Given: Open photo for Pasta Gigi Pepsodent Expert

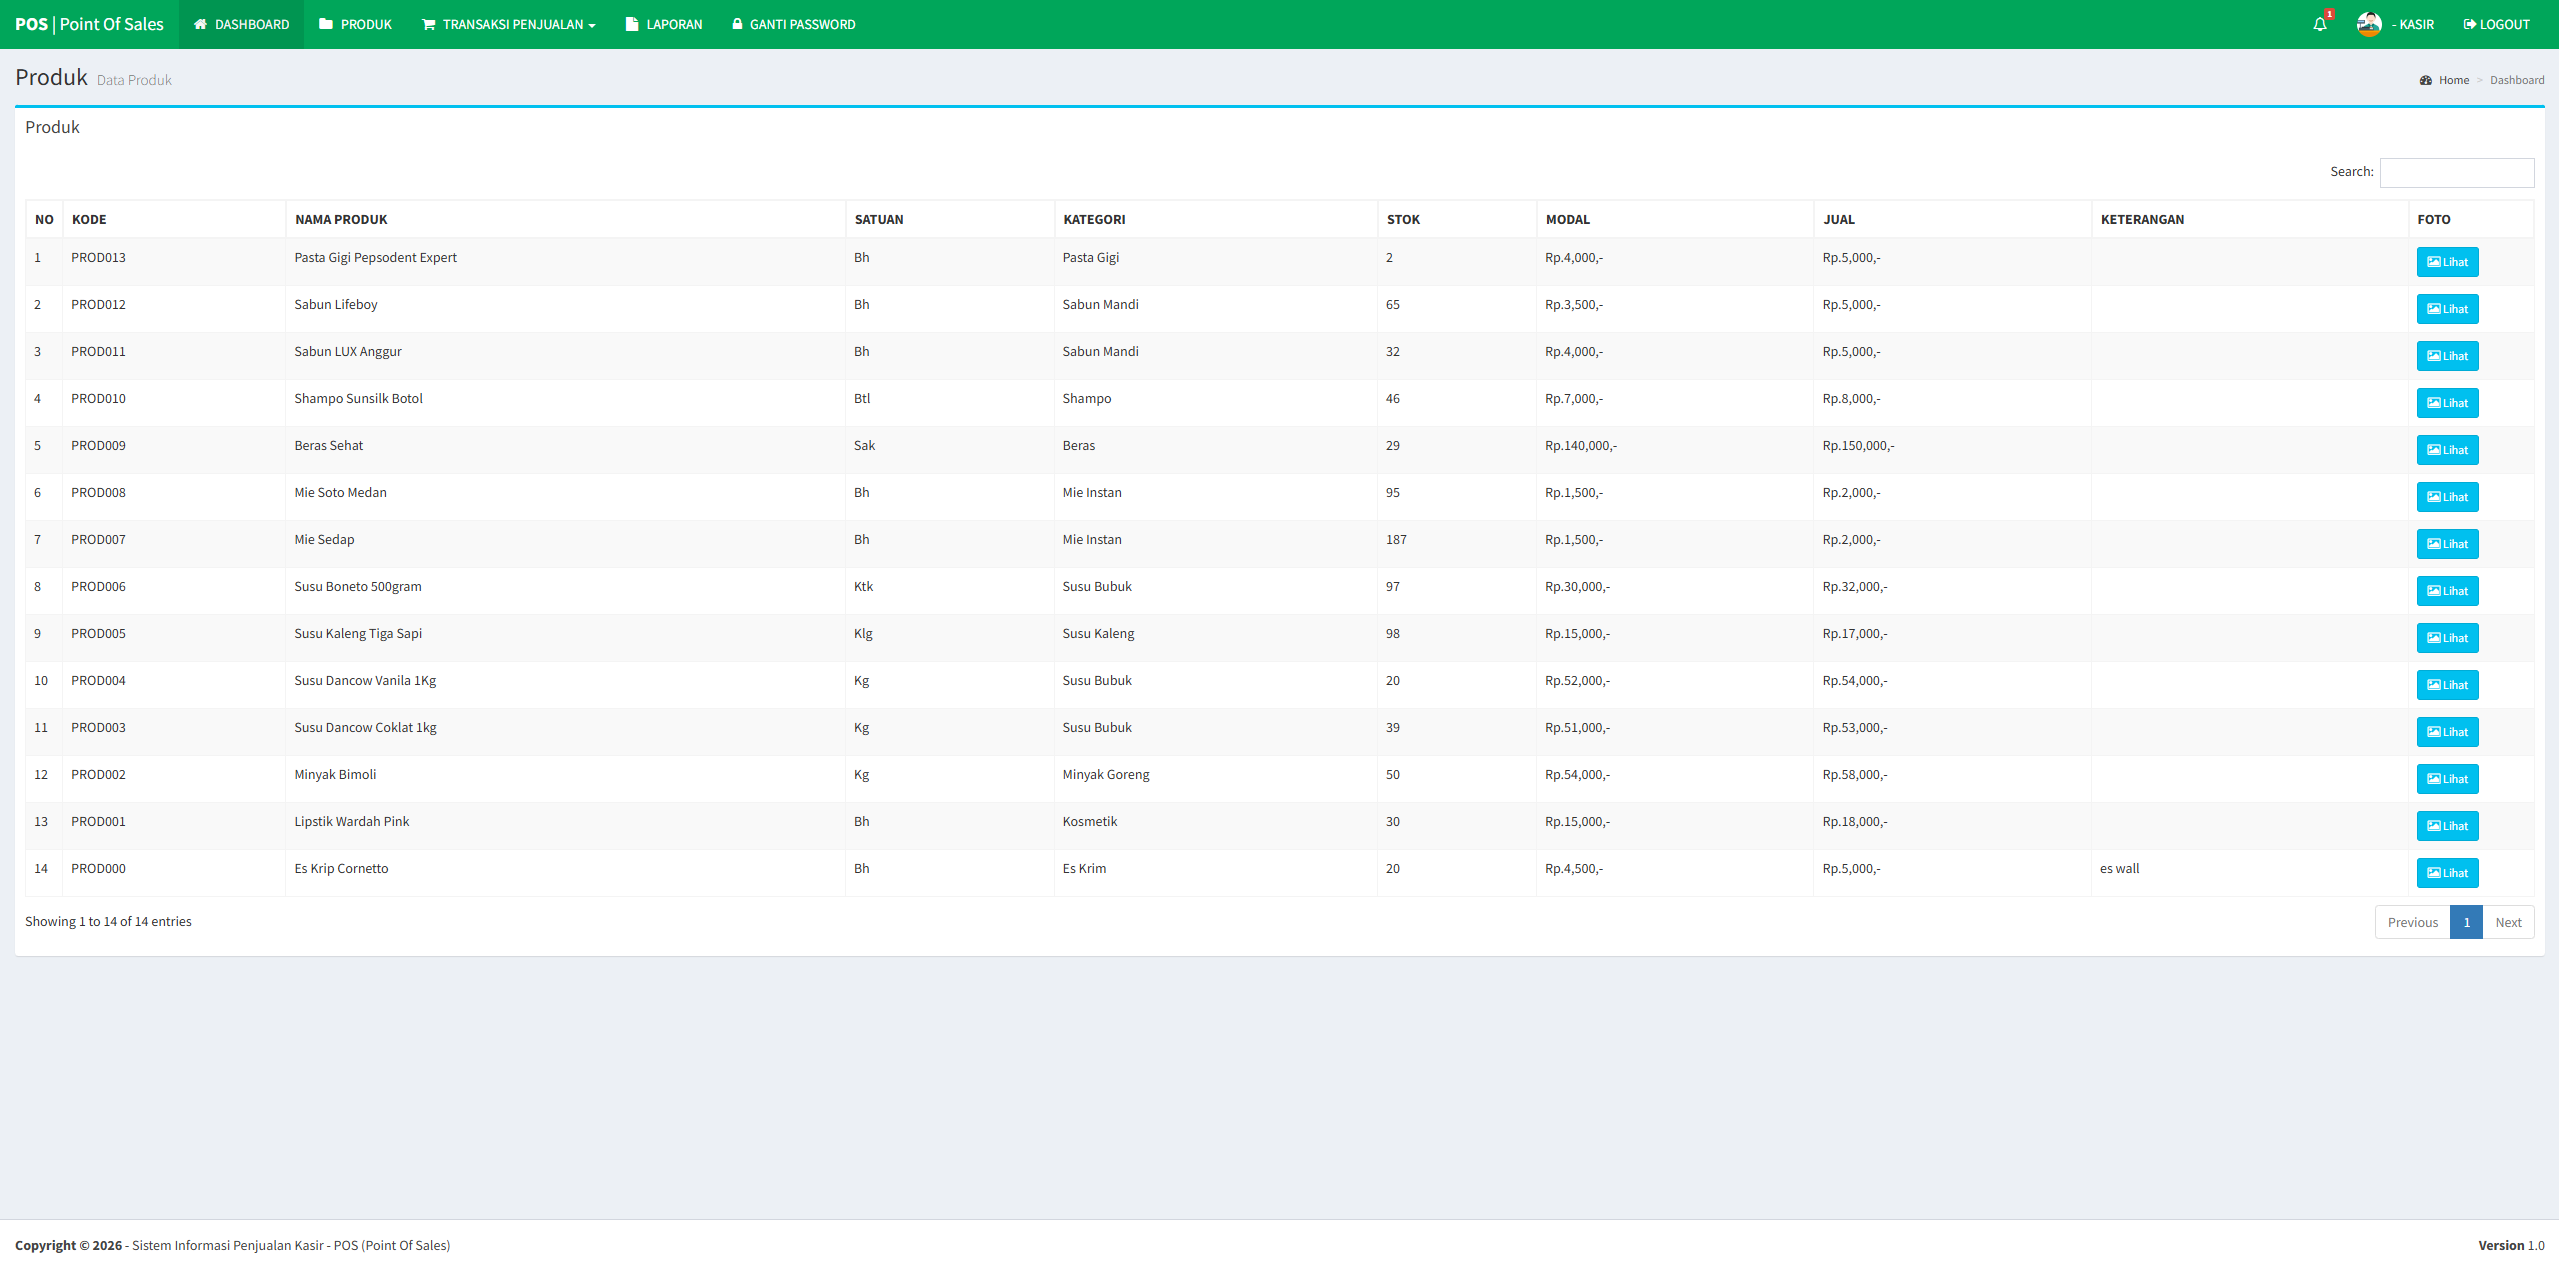Looking at the screenshot, I should tap(2446, 262).
